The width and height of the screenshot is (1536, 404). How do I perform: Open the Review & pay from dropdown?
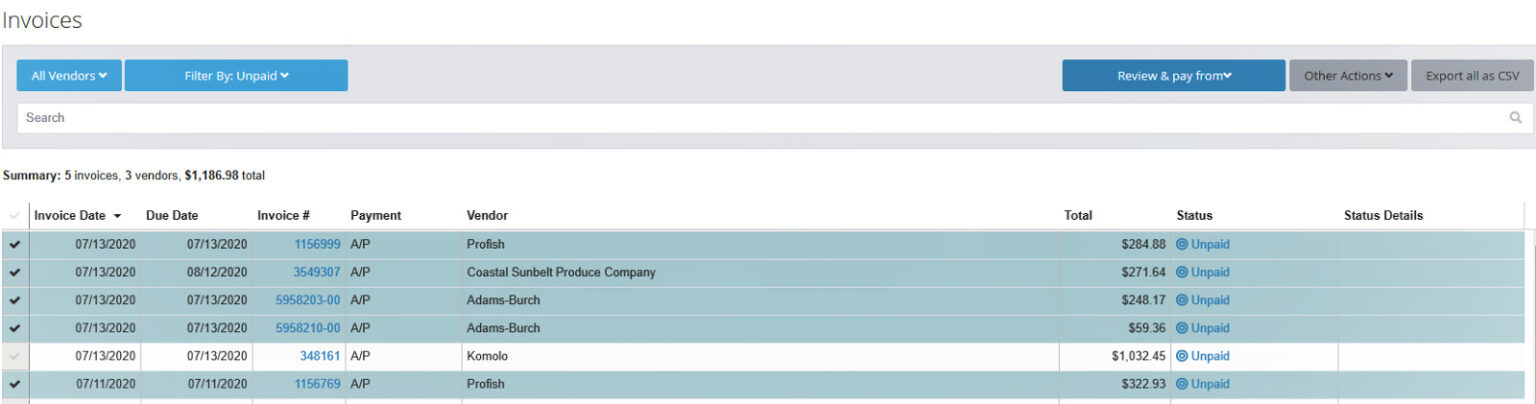tap(1173, 75)
